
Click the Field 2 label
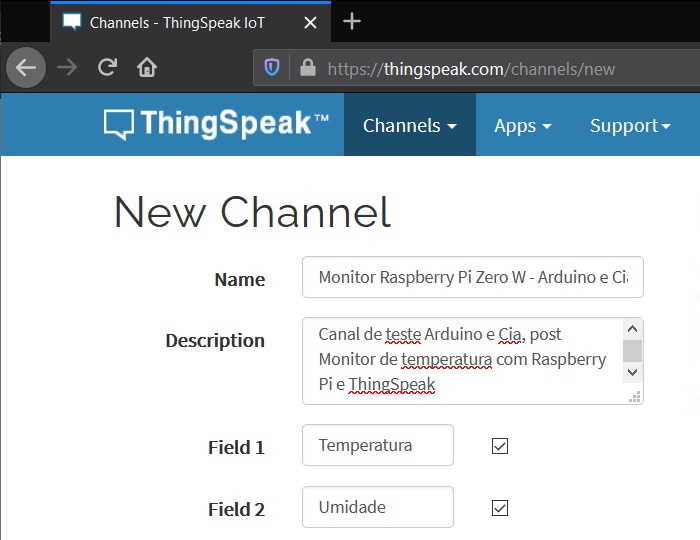click(x=236, y=509)
